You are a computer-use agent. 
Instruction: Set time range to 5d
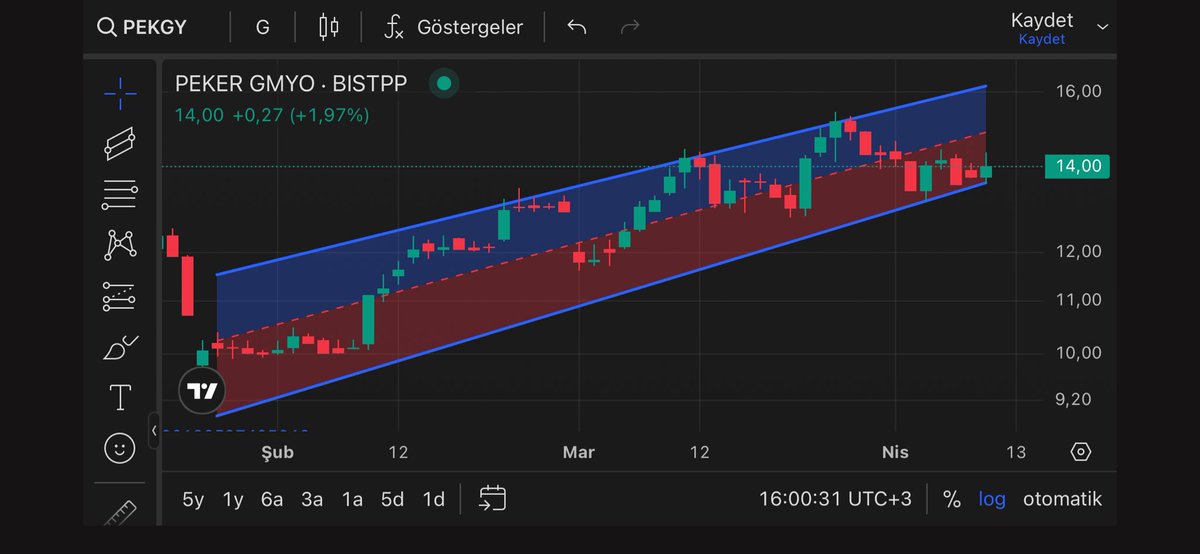point(392,499)
